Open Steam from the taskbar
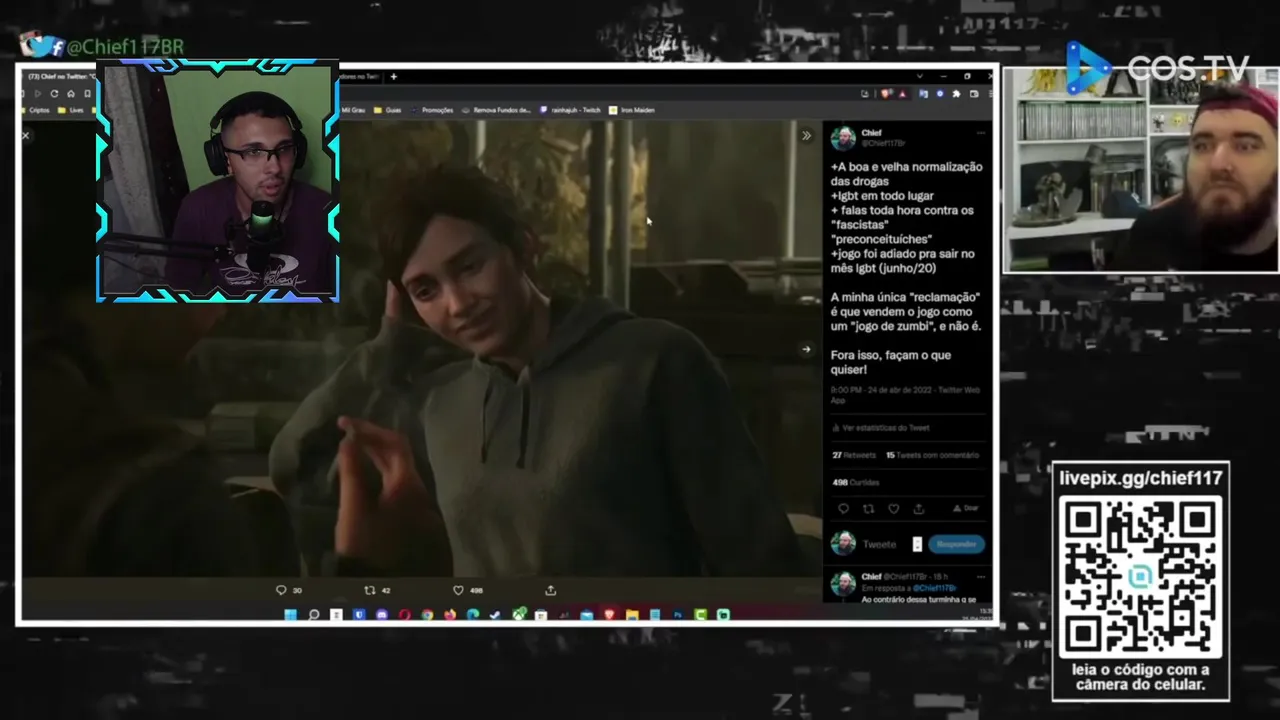This screenshot has height=720, width=1280. point(495,615)
